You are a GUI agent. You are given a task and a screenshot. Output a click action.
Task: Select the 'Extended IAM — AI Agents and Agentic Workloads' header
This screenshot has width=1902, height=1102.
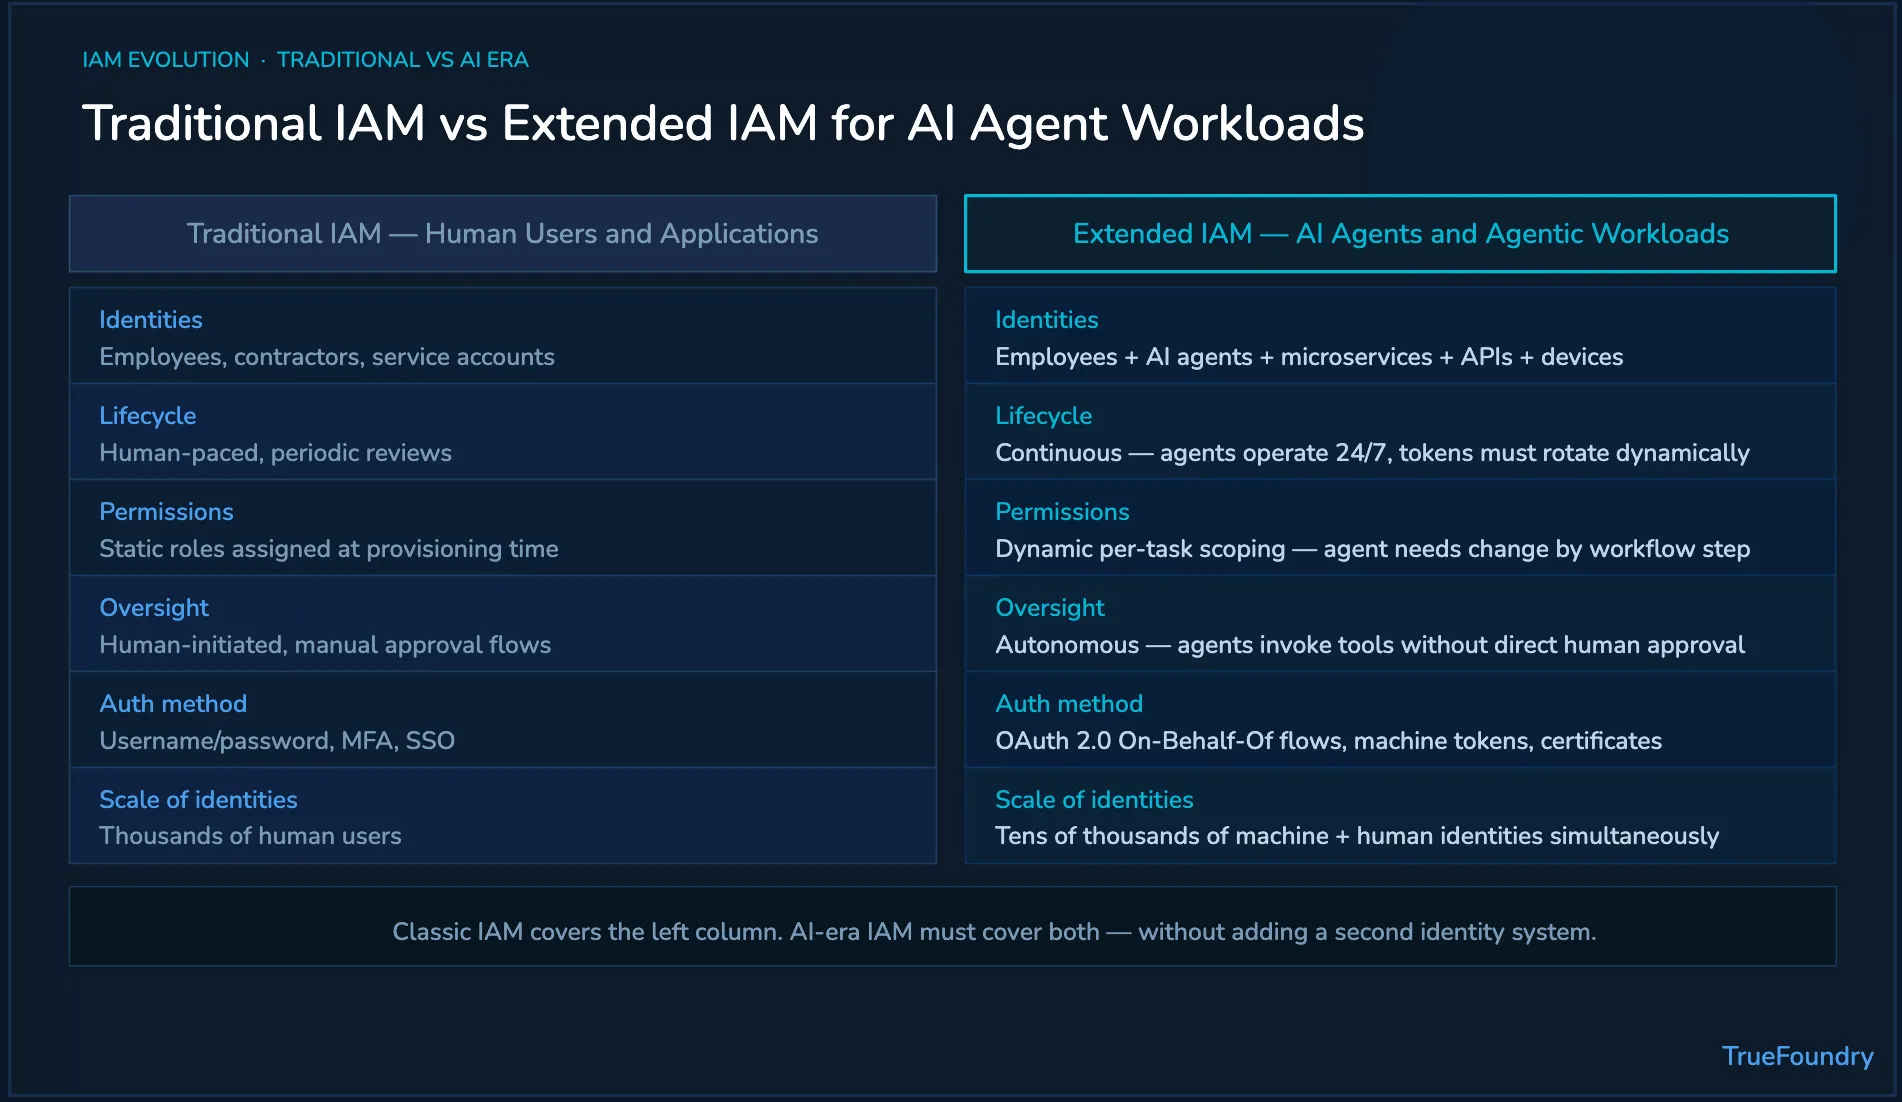coord(1400,234)
